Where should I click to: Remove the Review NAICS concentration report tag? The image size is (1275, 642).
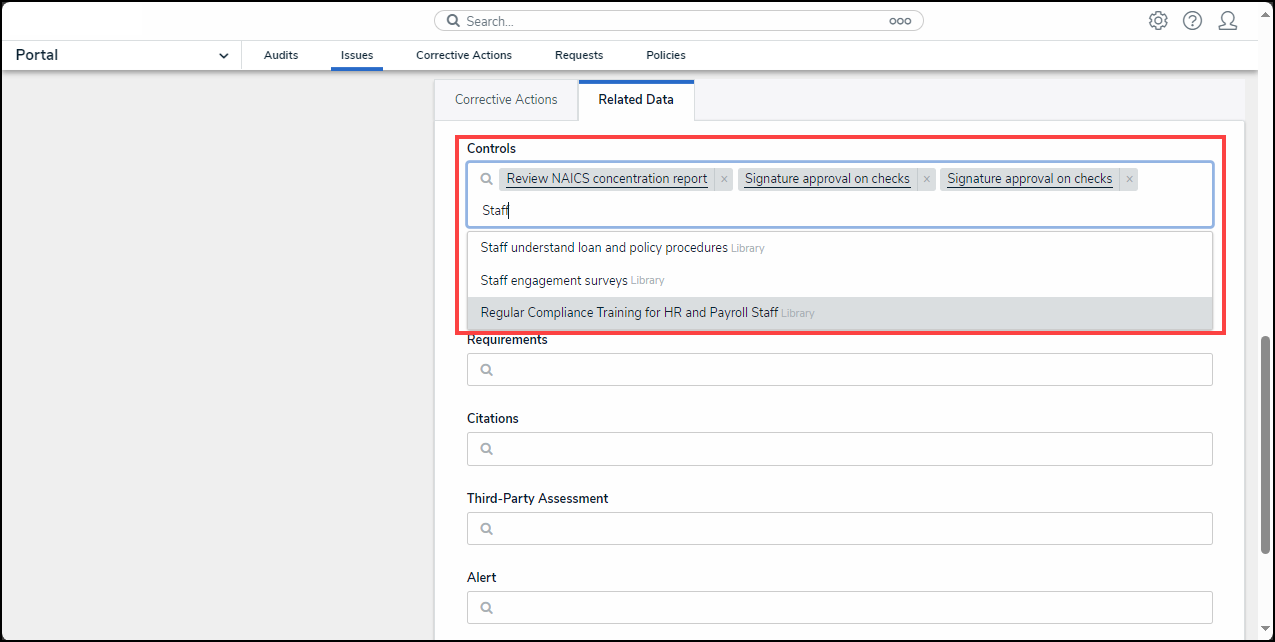tap(724, 179)
